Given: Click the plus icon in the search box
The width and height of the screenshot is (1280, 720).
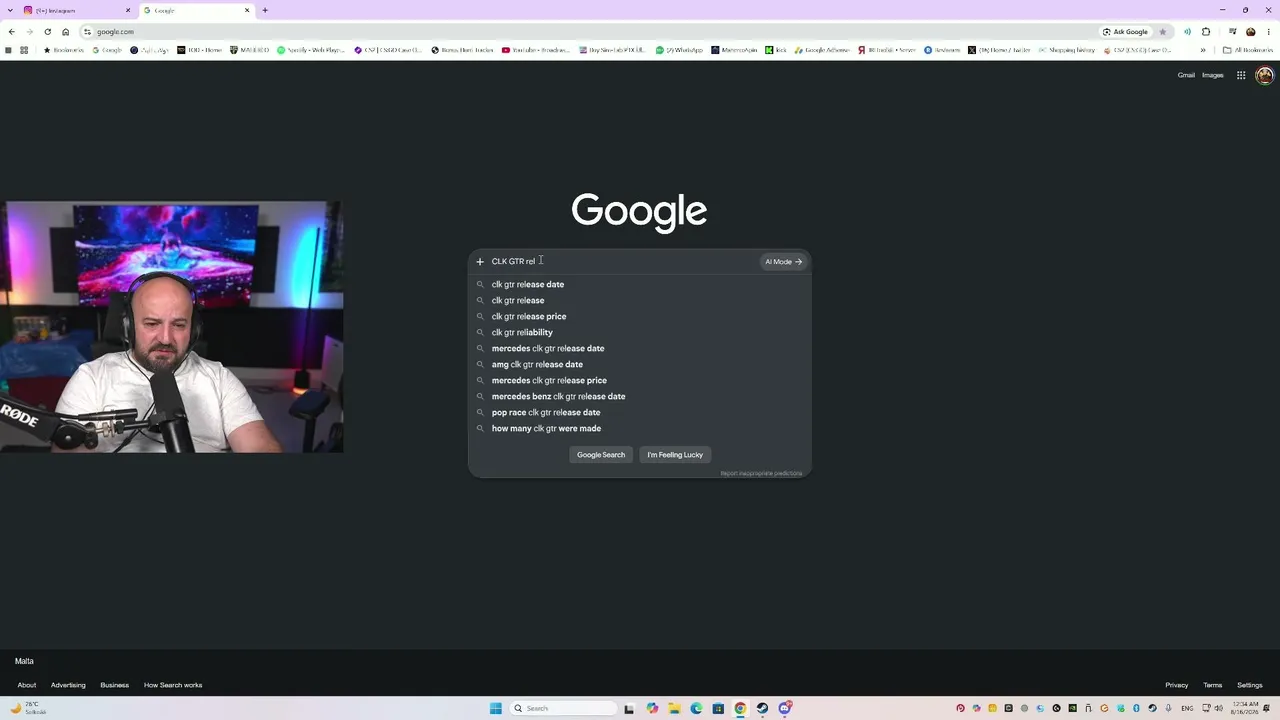Looking at the screenshot, I should click(x=480, y=262).
